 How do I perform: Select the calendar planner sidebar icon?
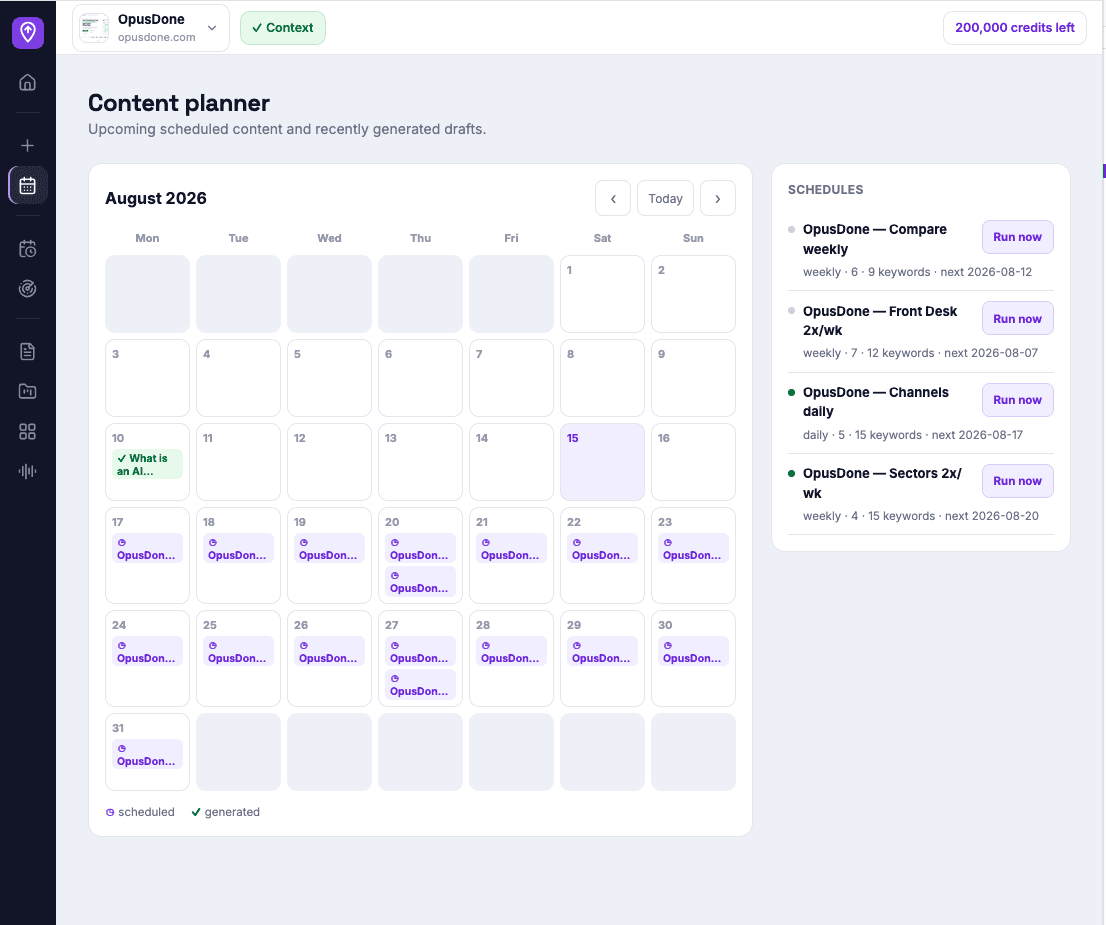click(x=28, y=186)
